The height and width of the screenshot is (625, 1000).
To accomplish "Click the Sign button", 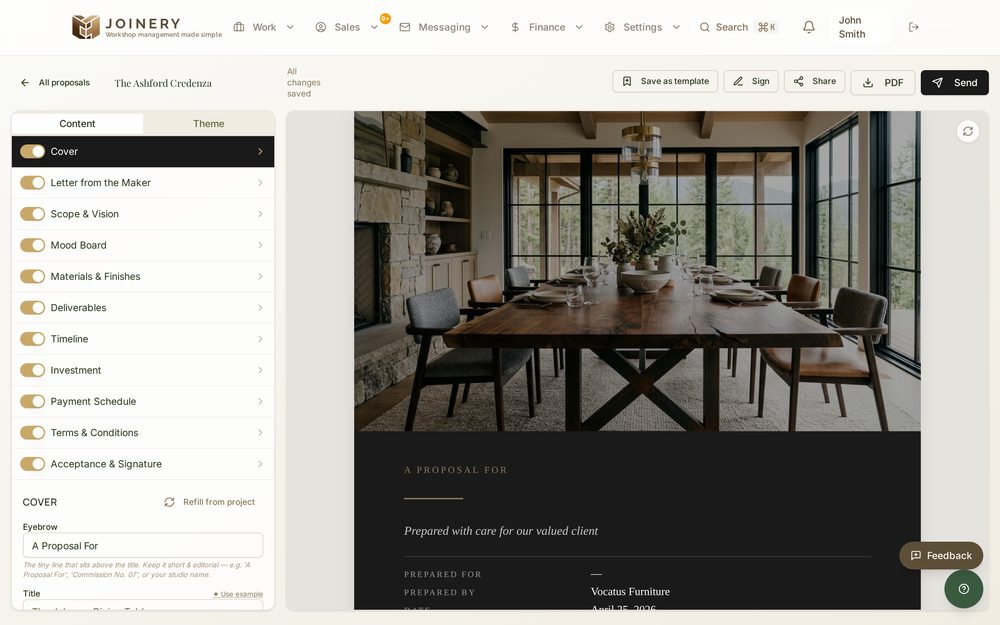I will tap(751, 81).
